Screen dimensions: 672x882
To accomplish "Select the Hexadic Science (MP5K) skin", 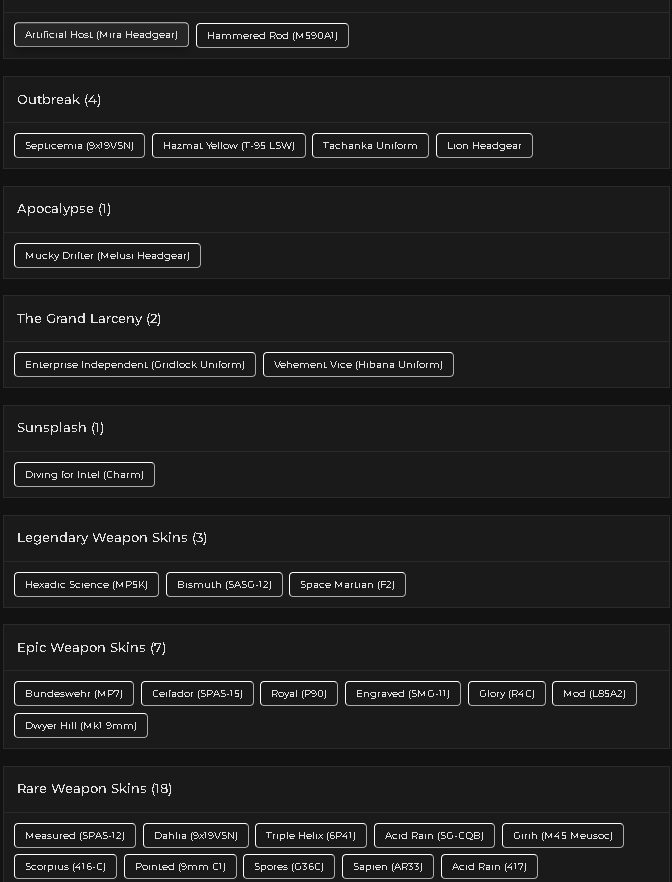I will [87, 584].
